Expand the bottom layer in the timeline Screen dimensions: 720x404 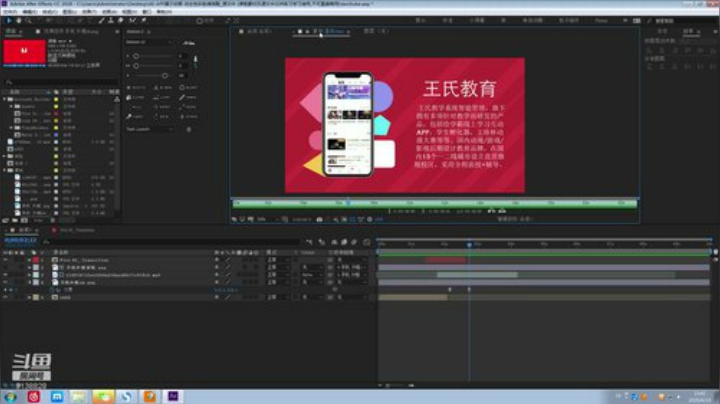pos(29,297)
